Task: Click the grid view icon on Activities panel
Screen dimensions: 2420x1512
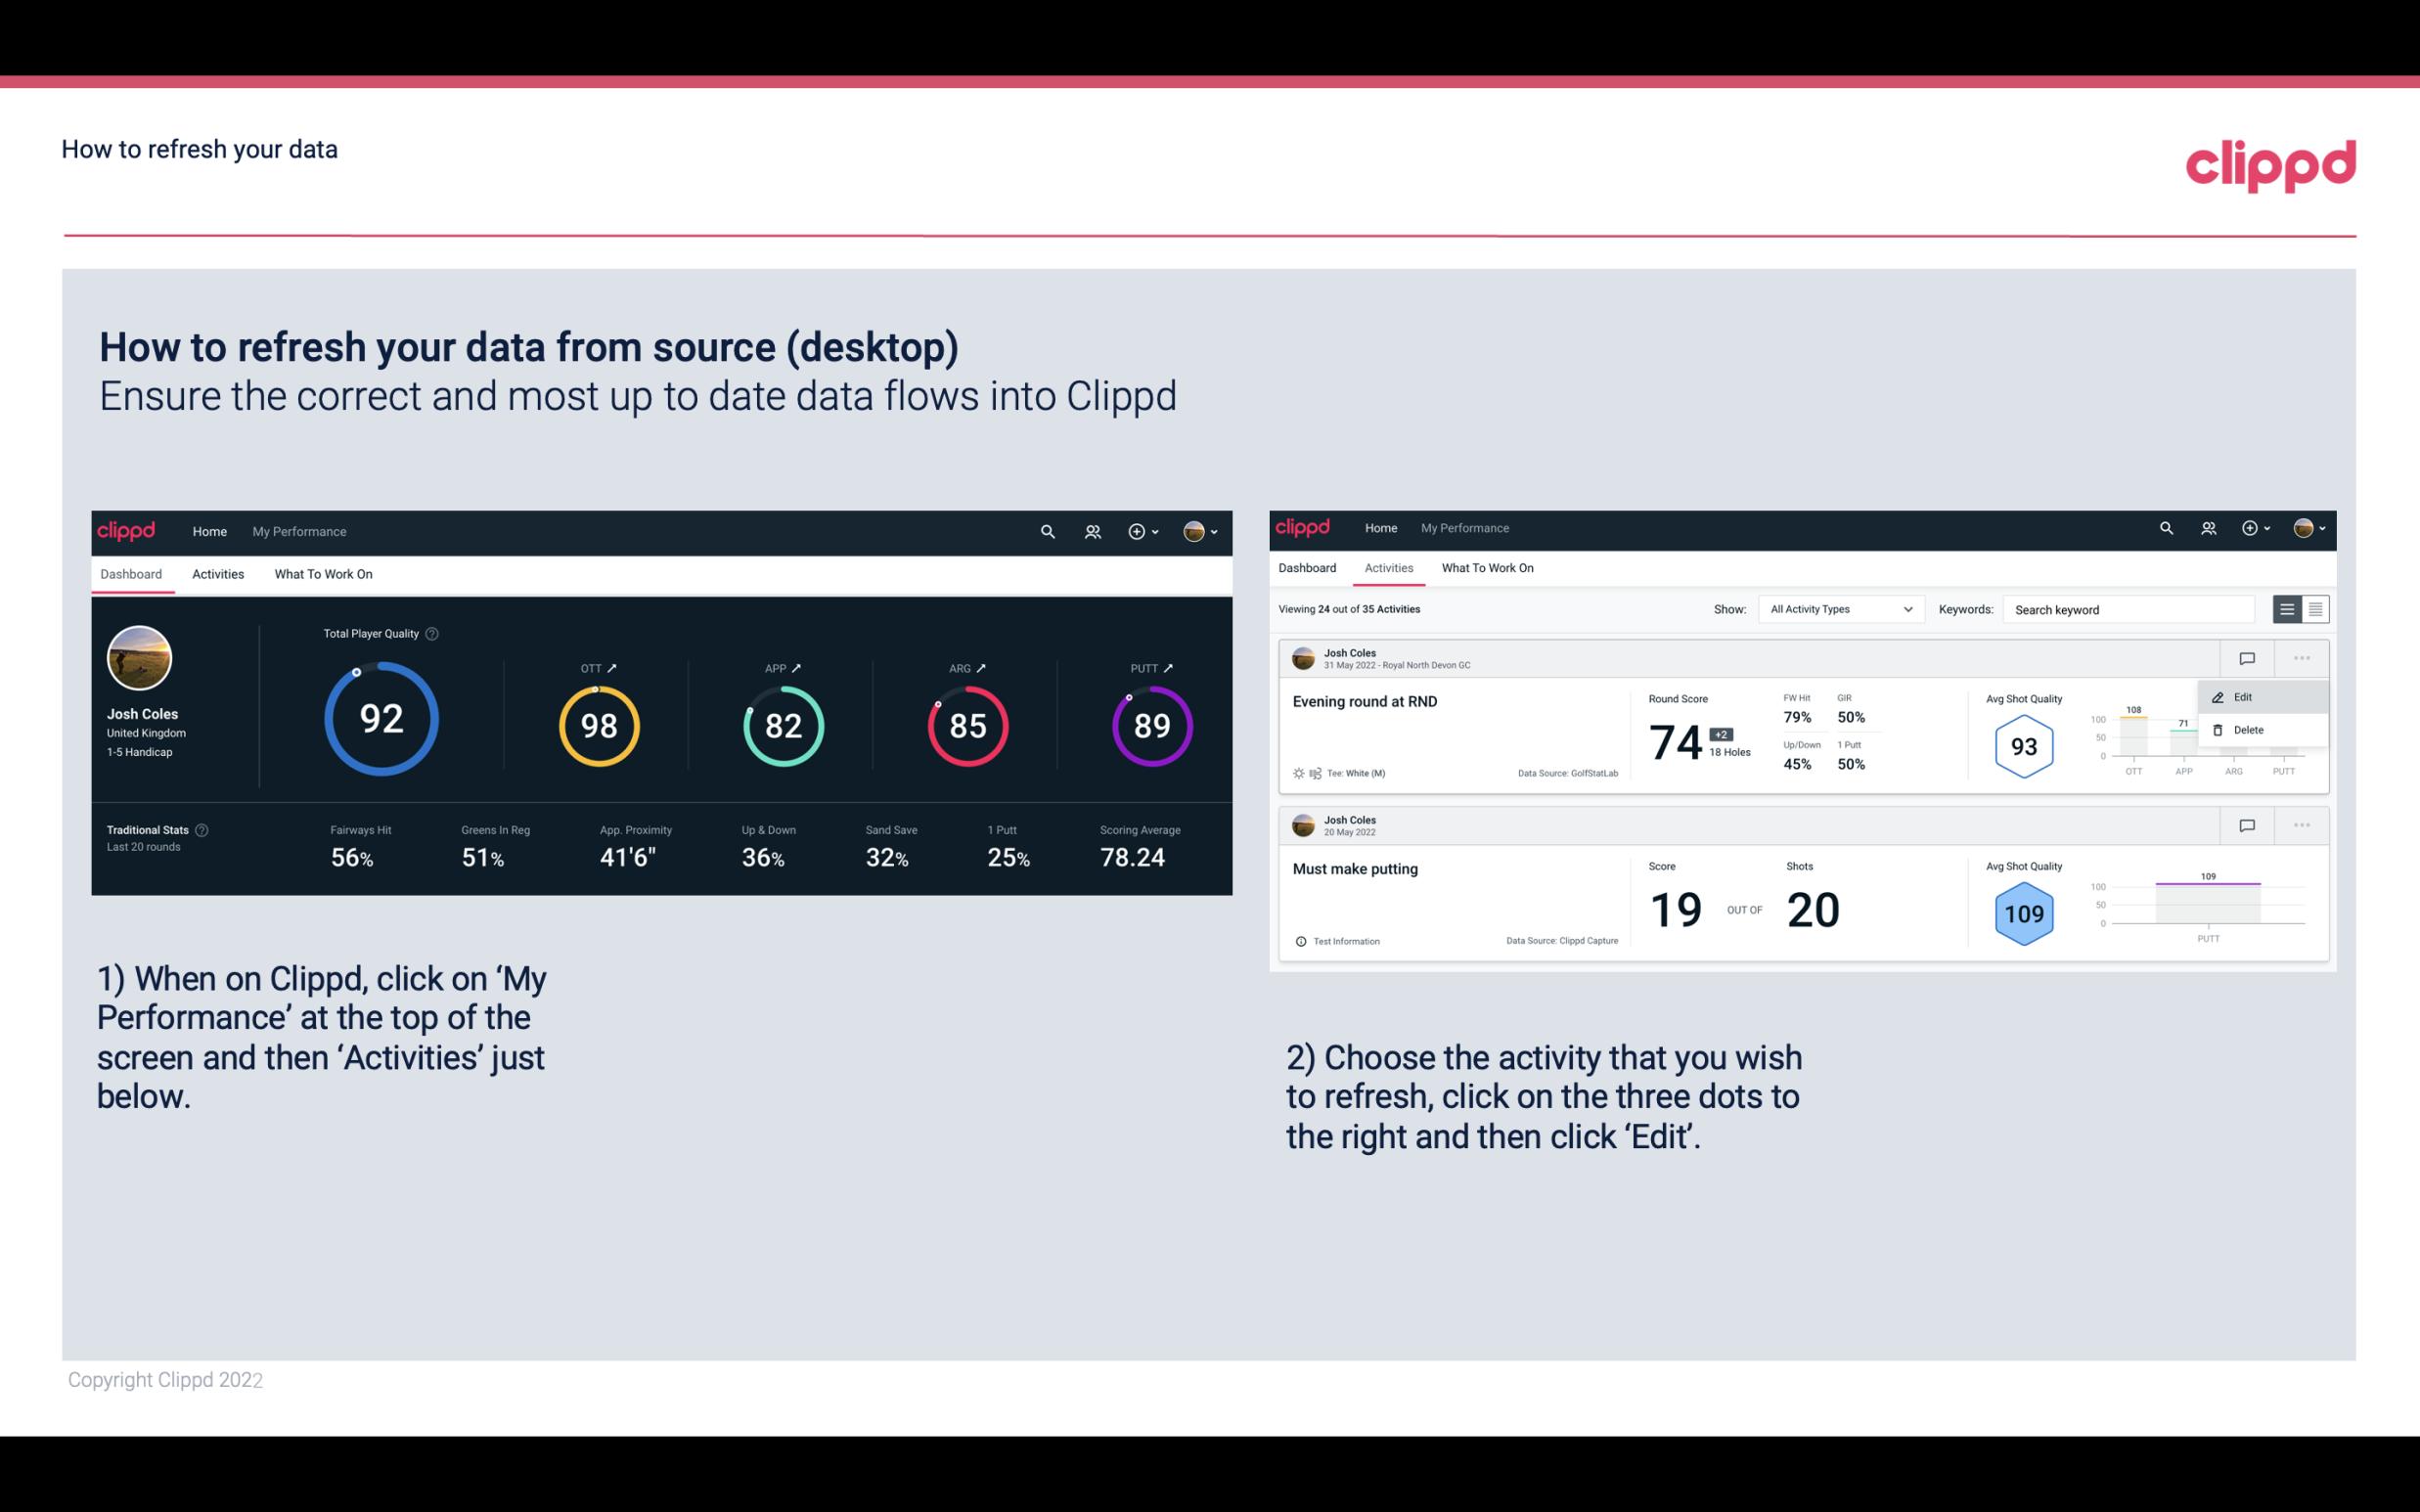Action: tap(2313, 608)
